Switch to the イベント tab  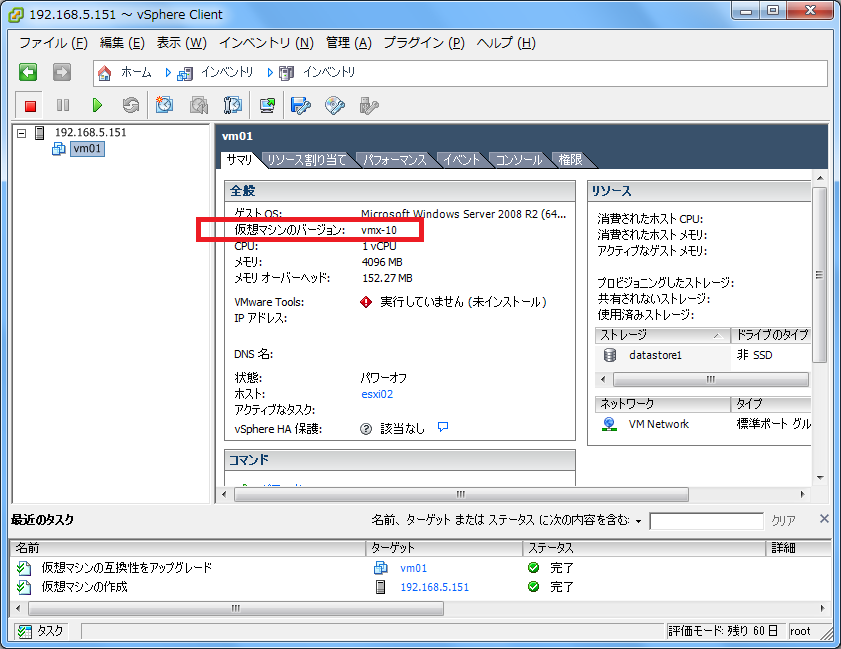coord(462,160)
